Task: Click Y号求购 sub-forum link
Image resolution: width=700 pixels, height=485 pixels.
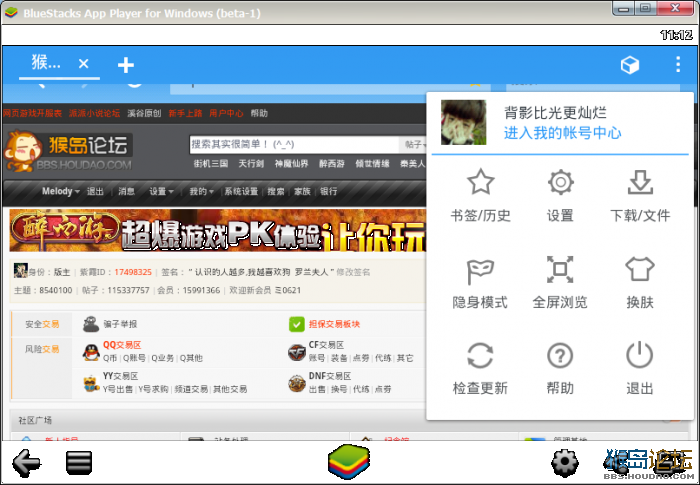Action: click(x=153, y=389)
